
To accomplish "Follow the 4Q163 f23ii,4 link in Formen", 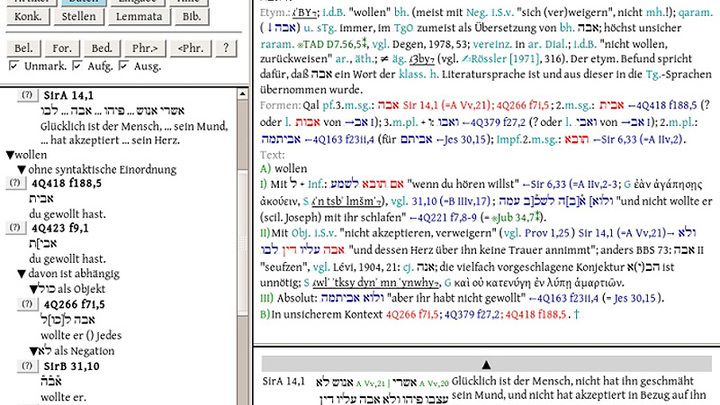I will click(x=338, y=139).
